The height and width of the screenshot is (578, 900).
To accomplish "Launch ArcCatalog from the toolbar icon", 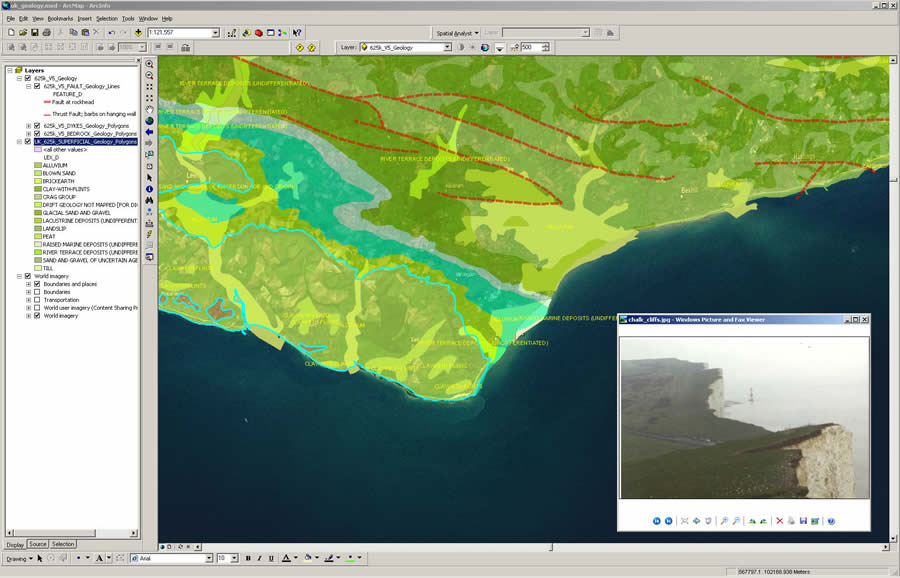I will (x=247, y=33).
